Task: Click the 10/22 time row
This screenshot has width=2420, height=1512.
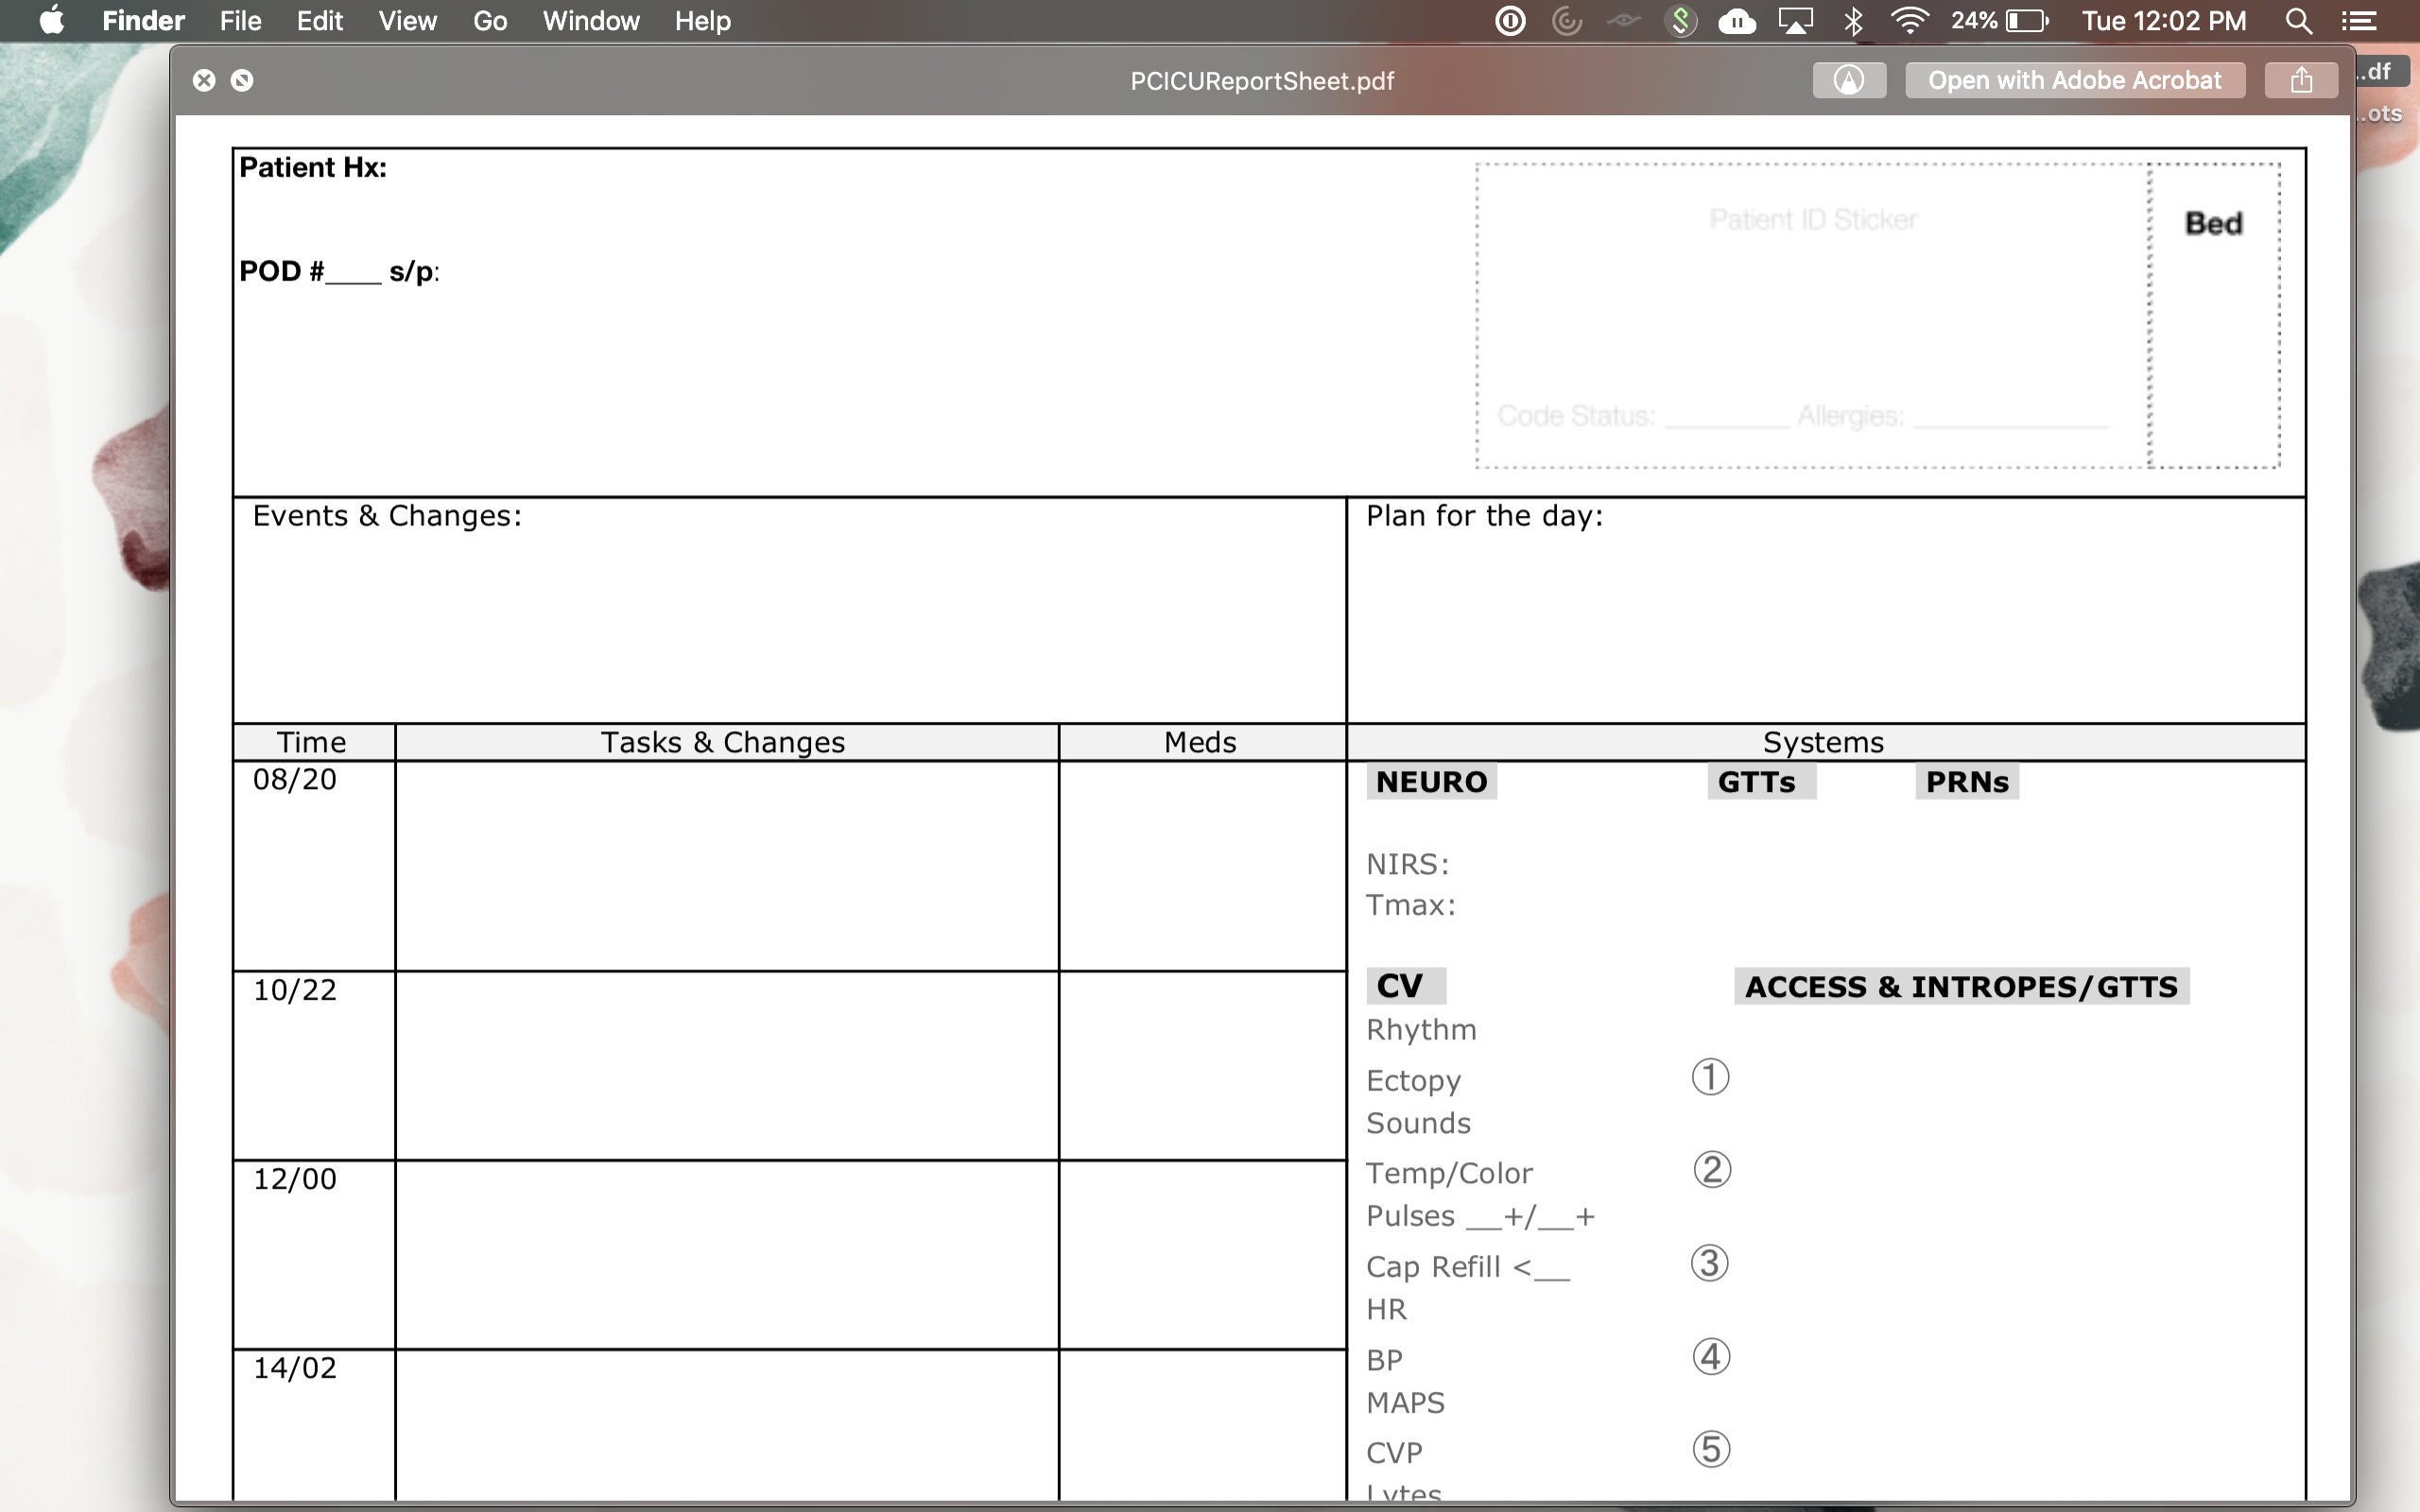Action: [x=295, y=990]
